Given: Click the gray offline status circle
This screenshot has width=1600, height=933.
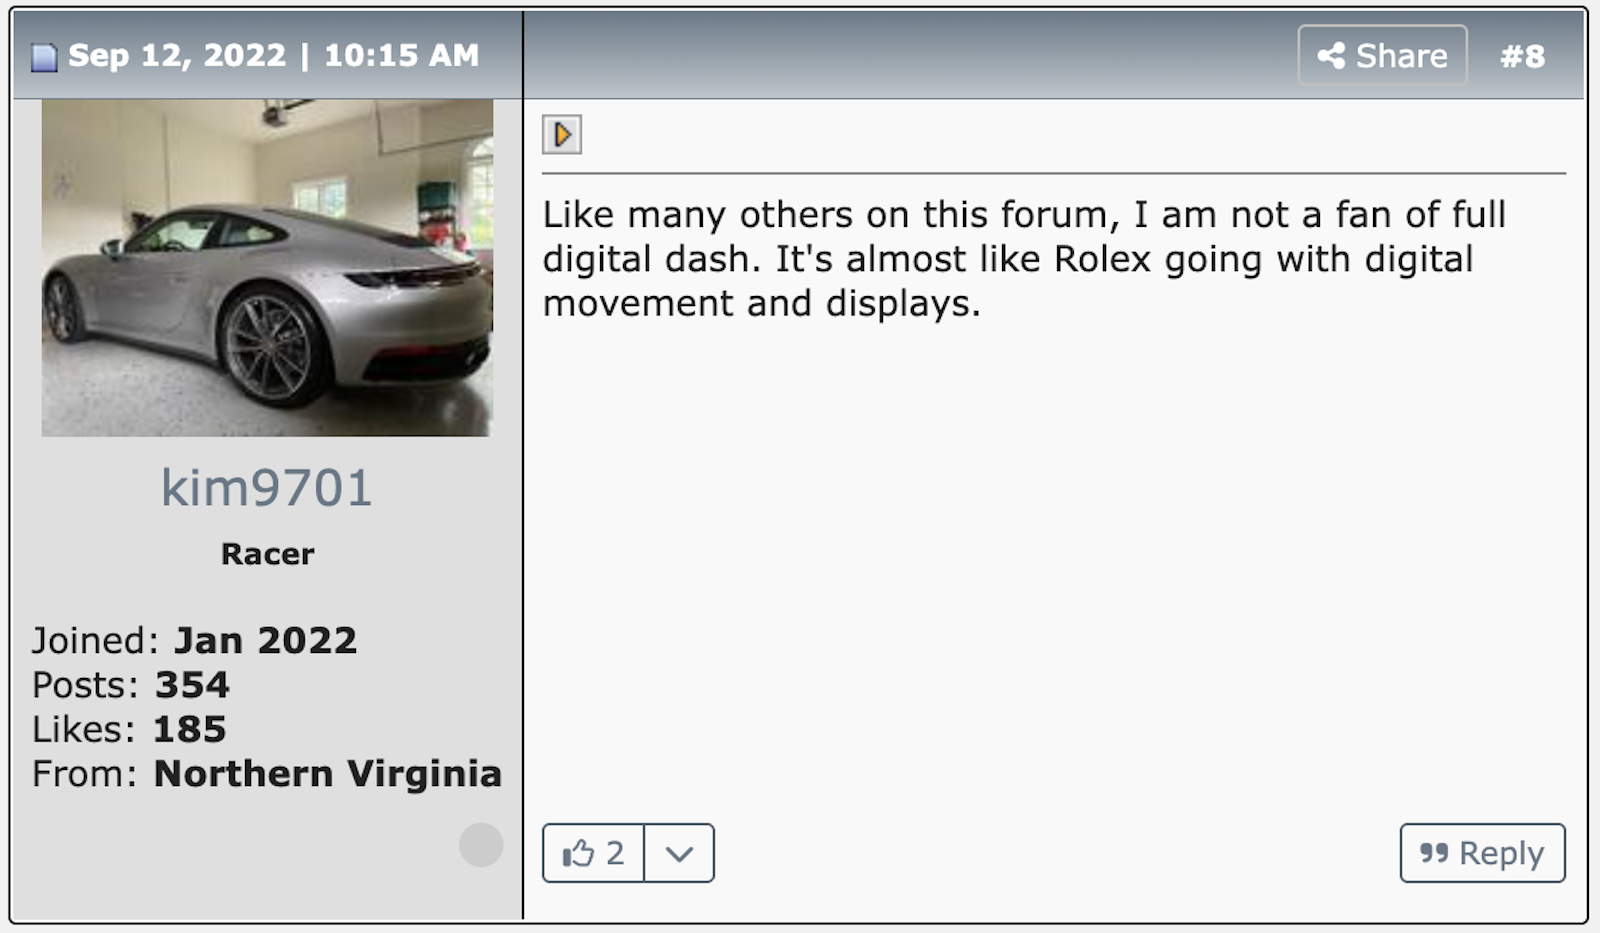Looking at the screenshot, I should 481,845.
